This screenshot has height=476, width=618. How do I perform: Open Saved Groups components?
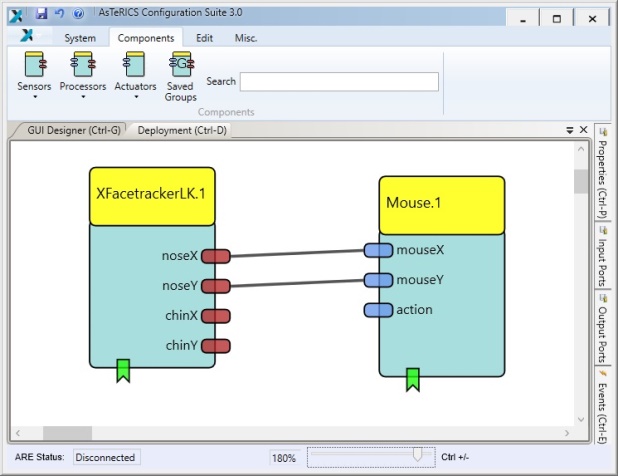180,76
